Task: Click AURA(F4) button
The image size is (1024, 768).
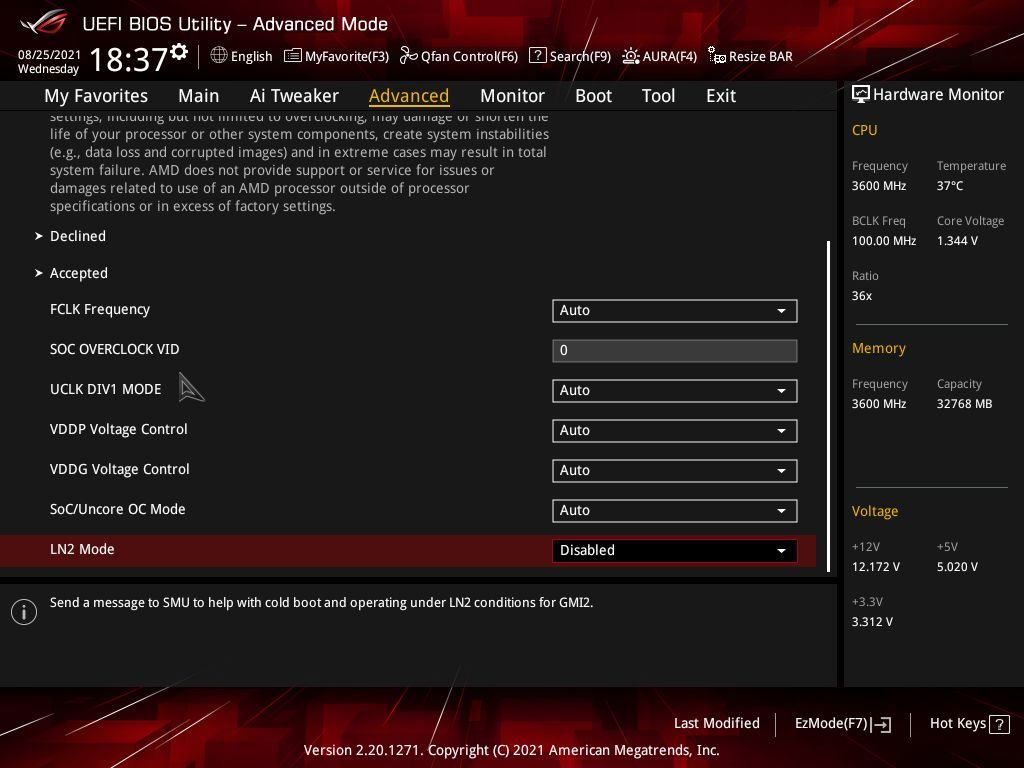Action: coord(659,56)
